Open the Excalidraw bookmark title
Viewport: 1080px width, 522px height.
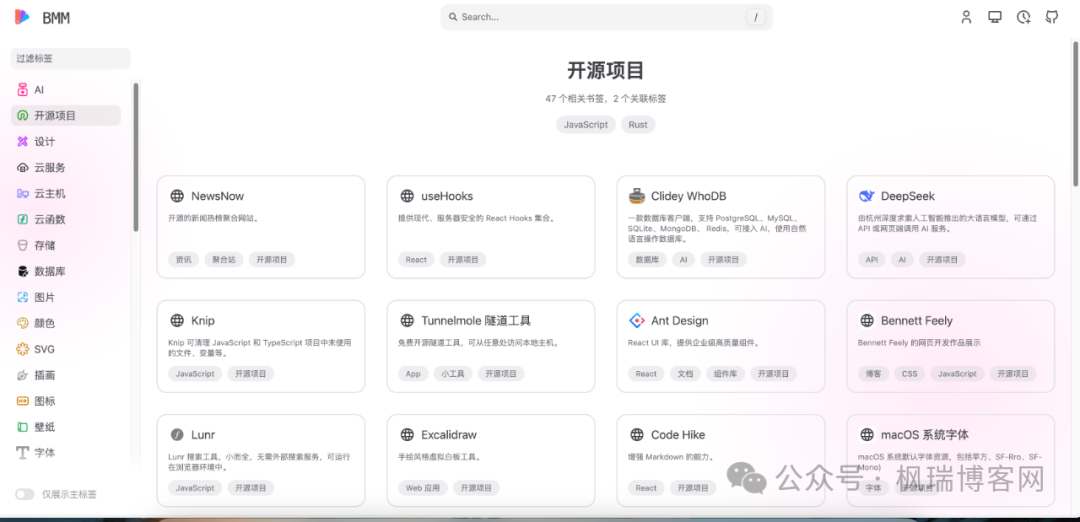[x=449, y=435]
